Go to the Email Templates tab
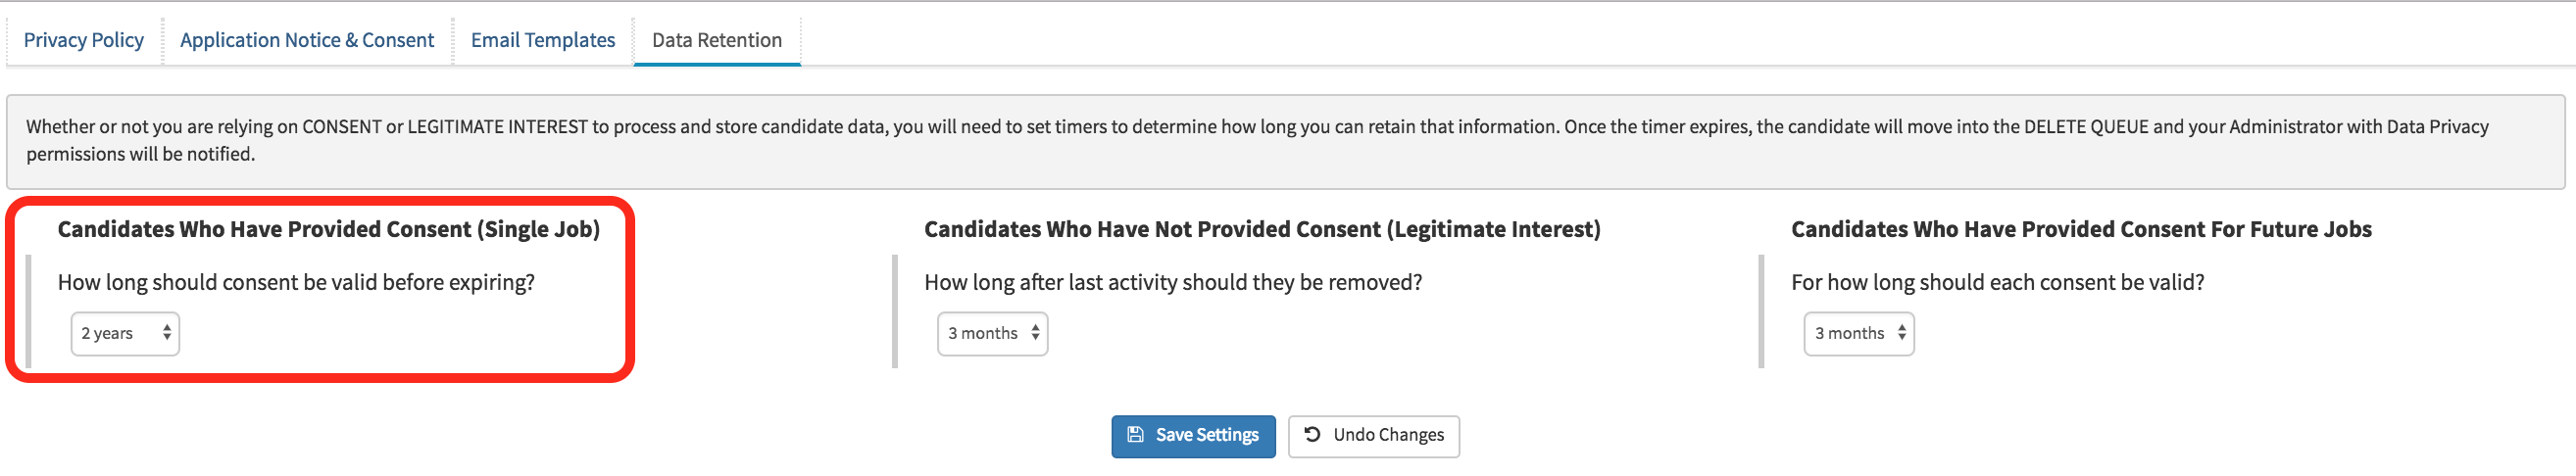2576x476 pixels. pos(543,41)
